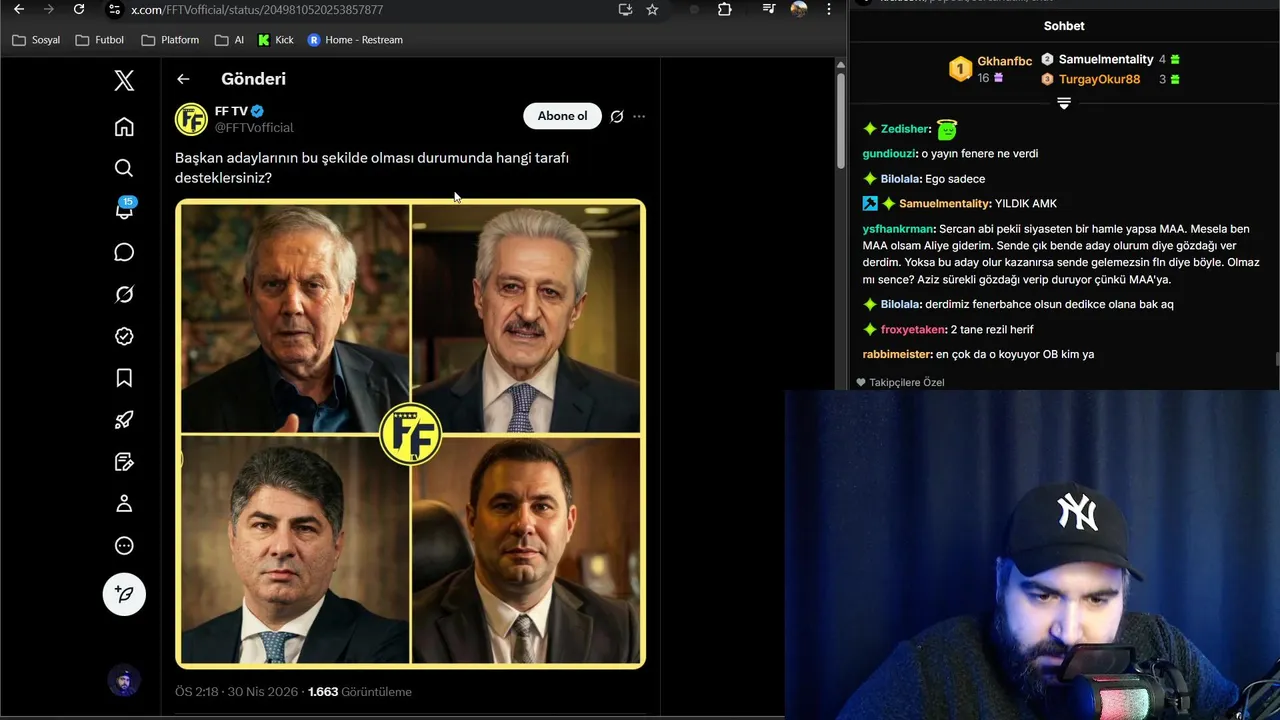Open Grok from the X sidebar
This screenshot has width=1280, height=720.
click(x=124, y=294)
